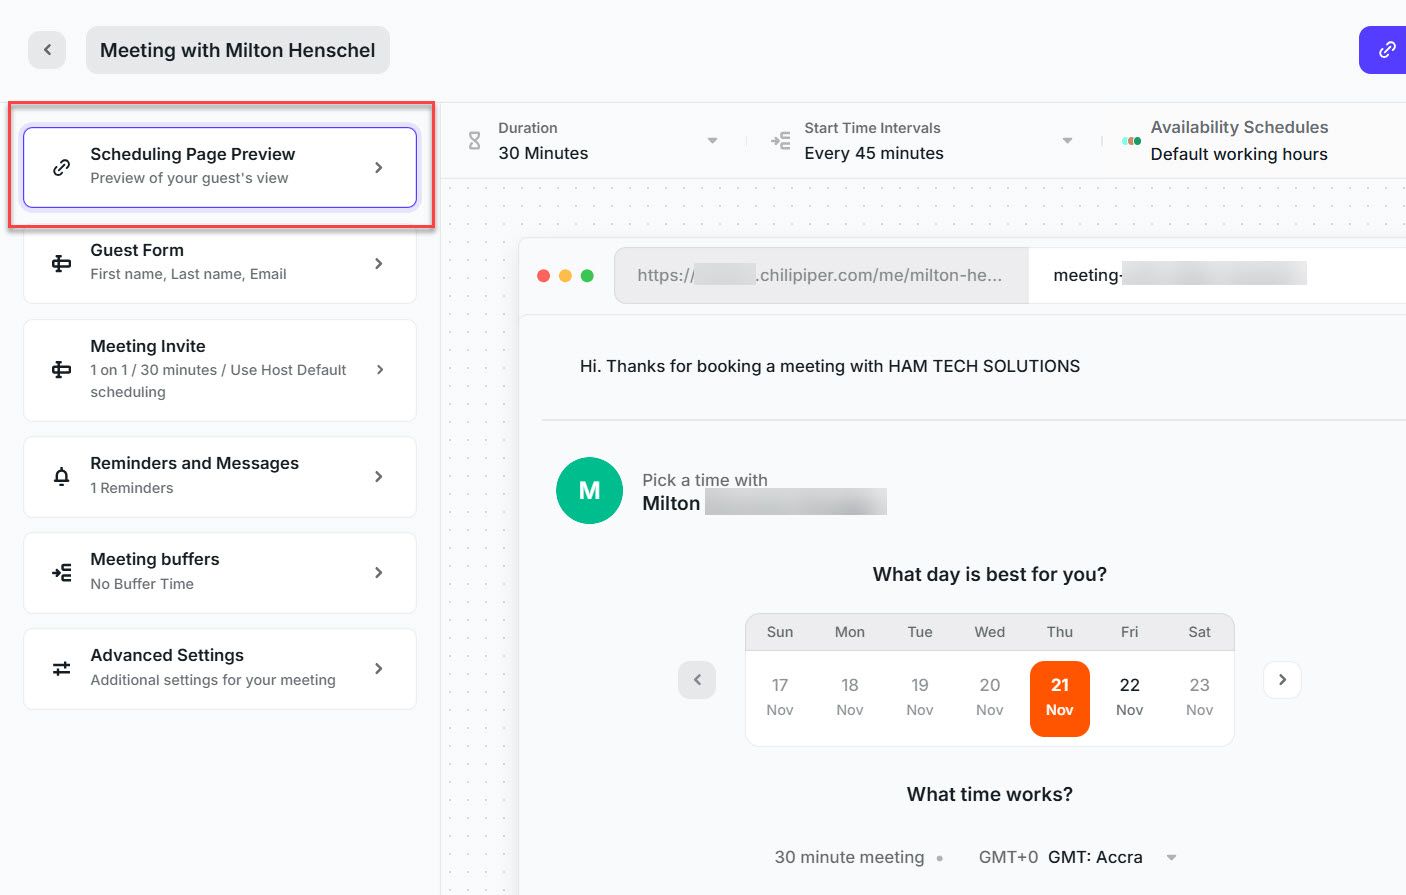Click the colored dots icon beside Availability Schedules
The image size is (1406, 895).
(1130, 140)
